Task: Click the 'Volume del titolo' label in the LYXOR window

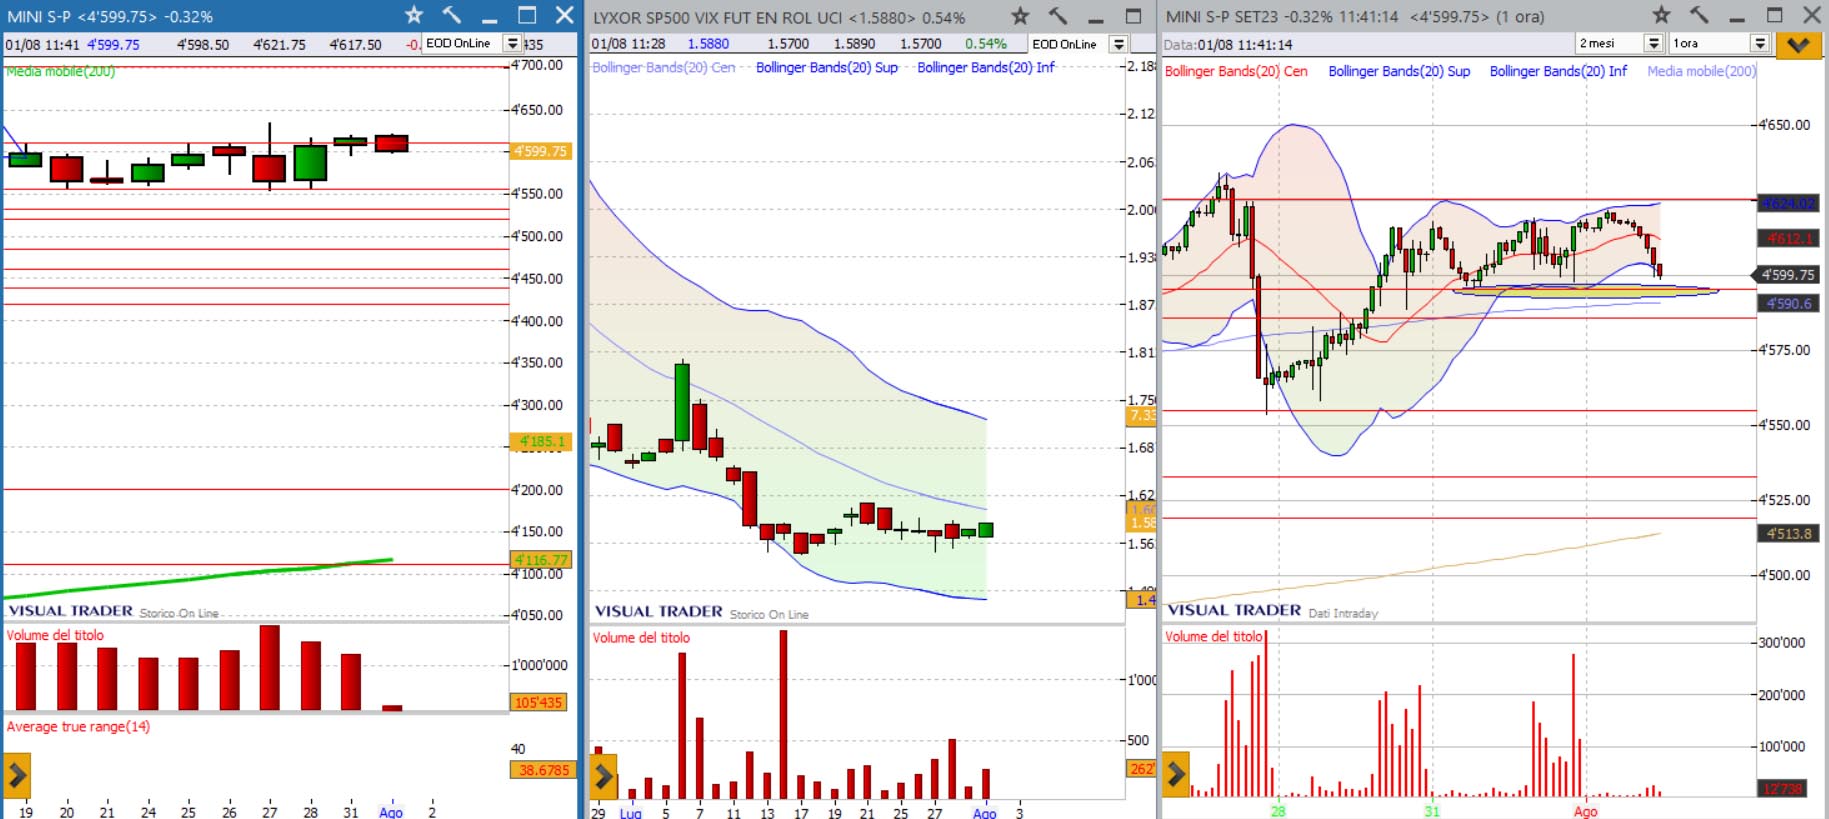Action: pos(641,638)
